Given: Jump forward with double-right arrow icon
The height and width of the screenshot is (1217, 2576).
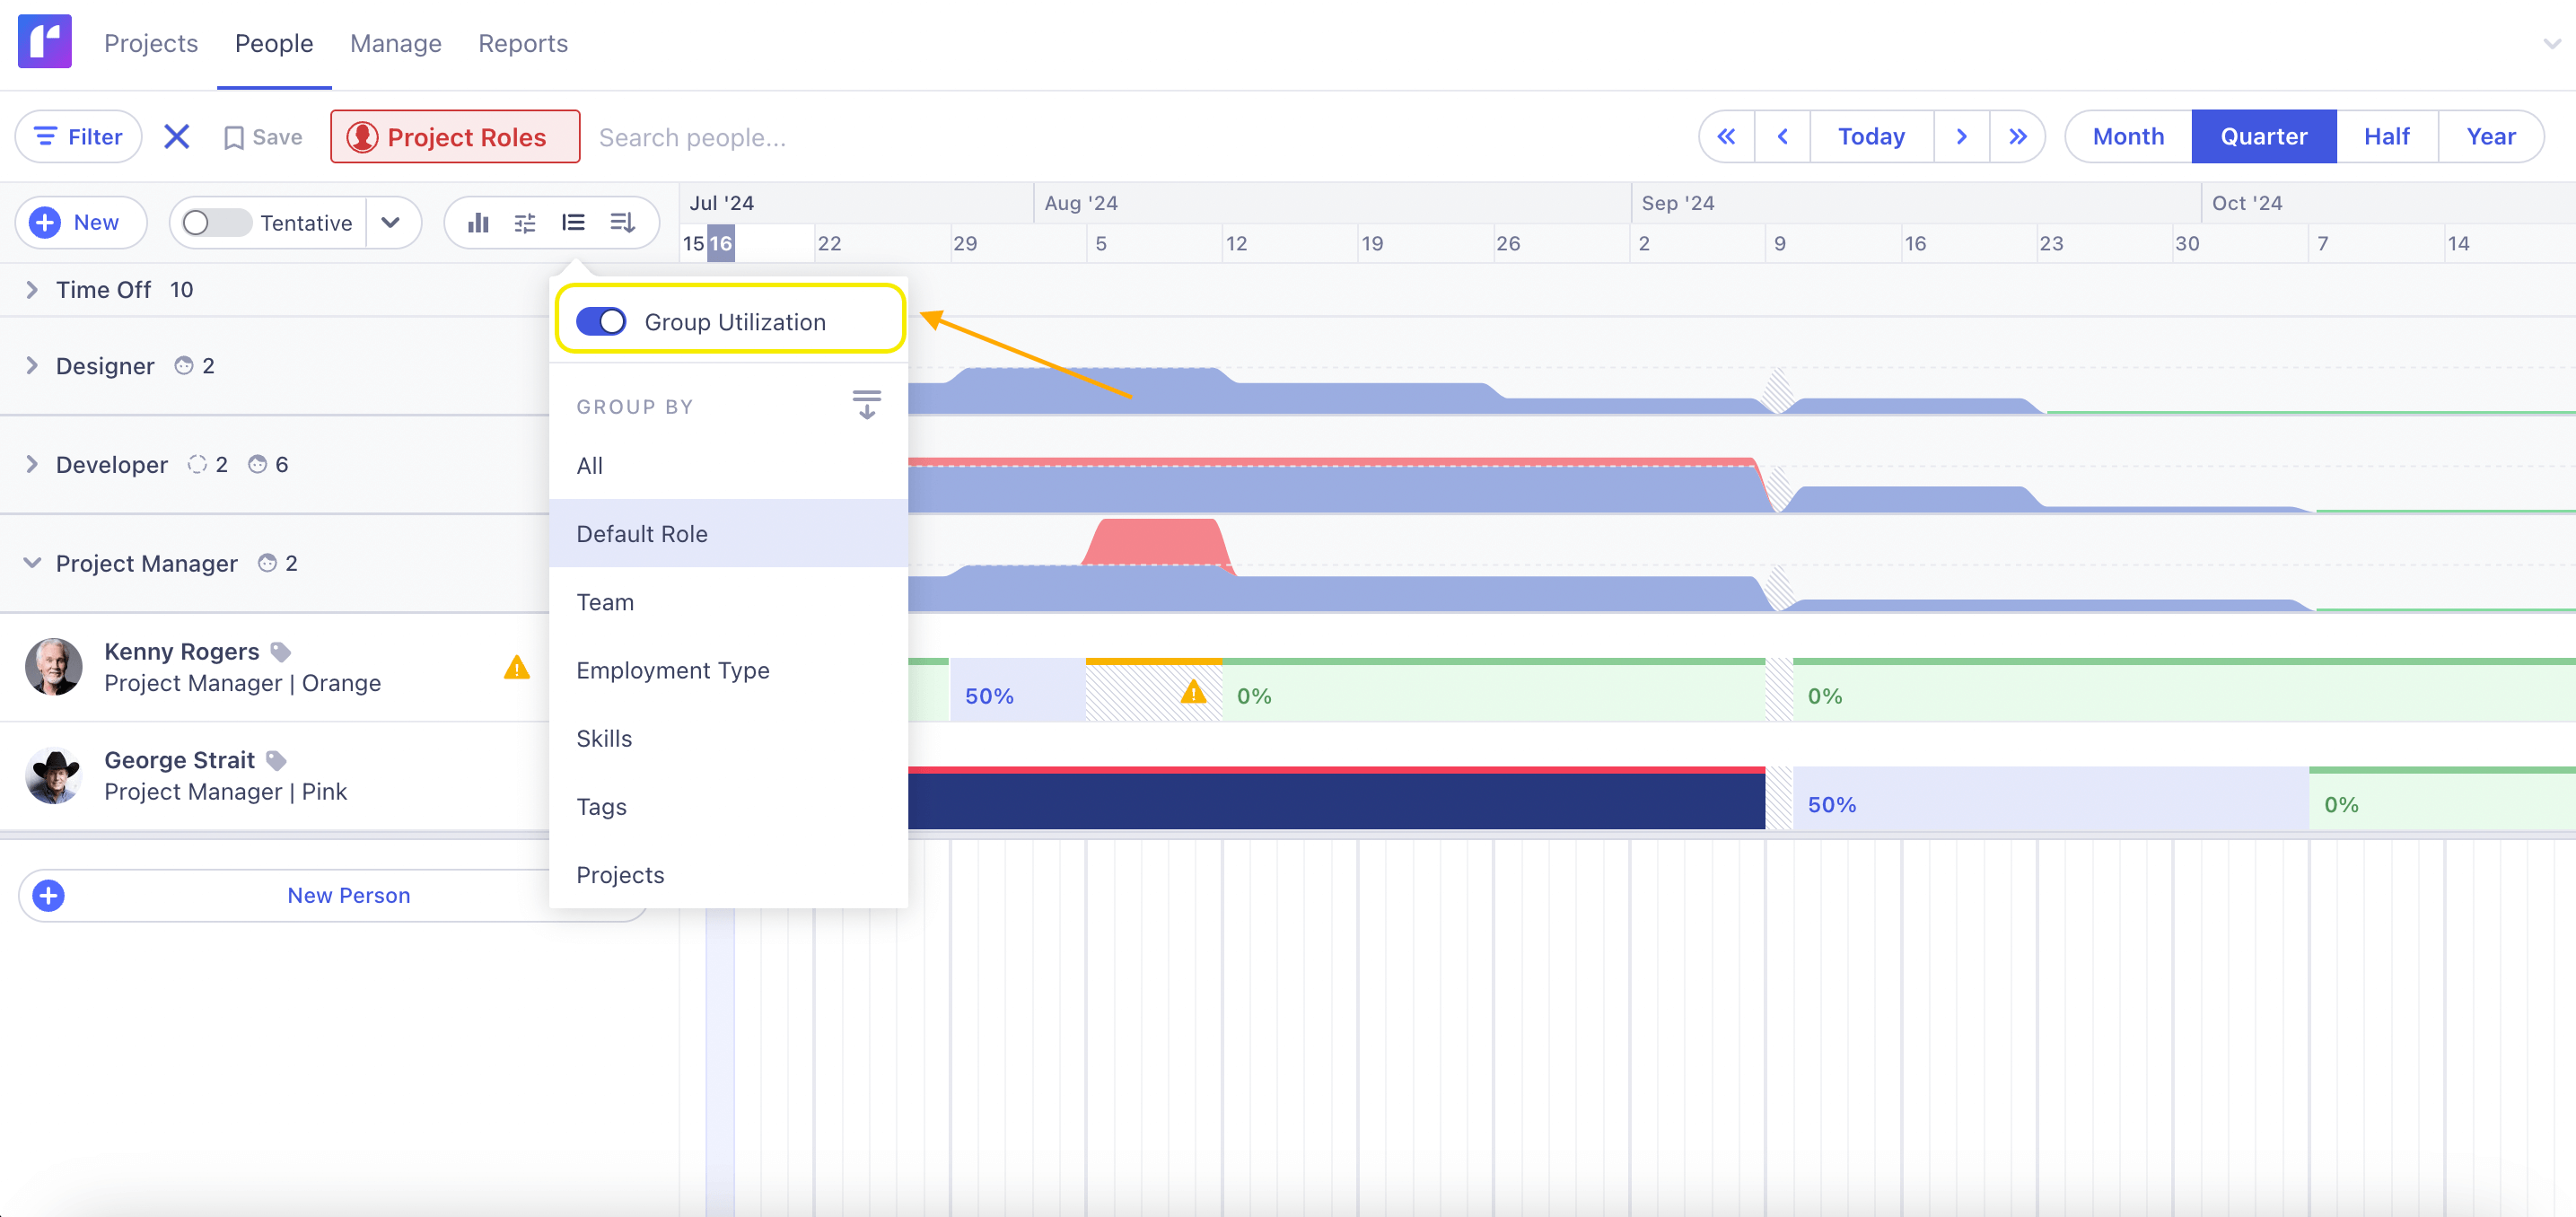Looking at the screenshot, I should click(x=2017, y=136).
